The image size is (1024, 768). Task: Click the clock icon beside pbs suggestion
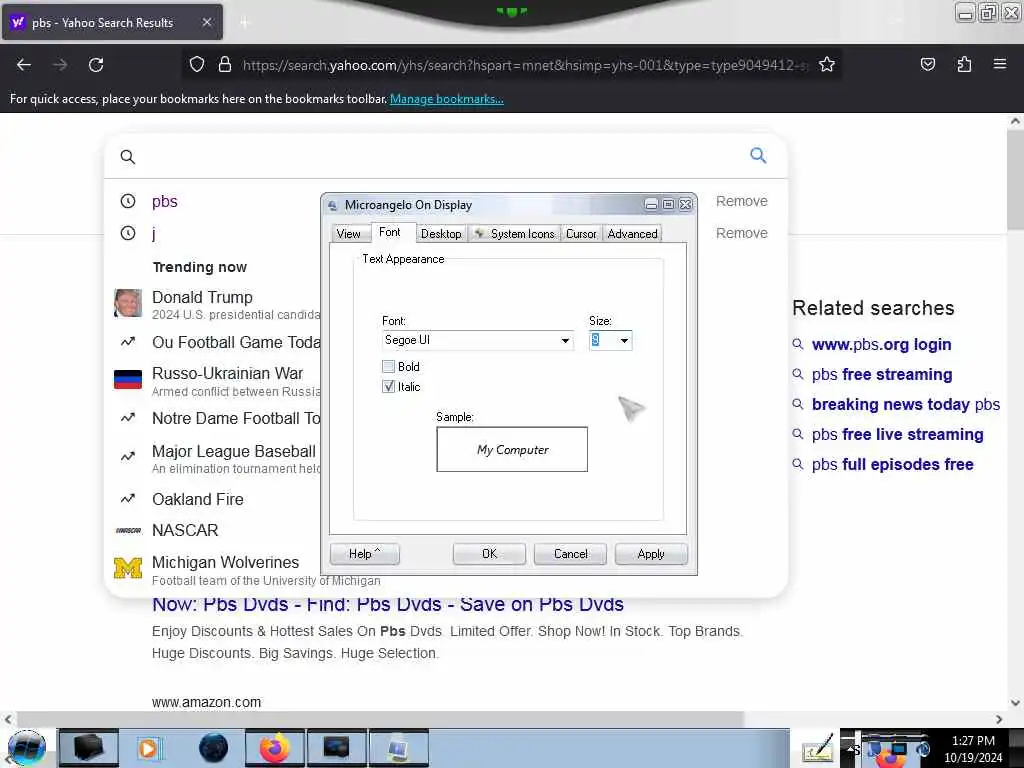click(128, 201)
